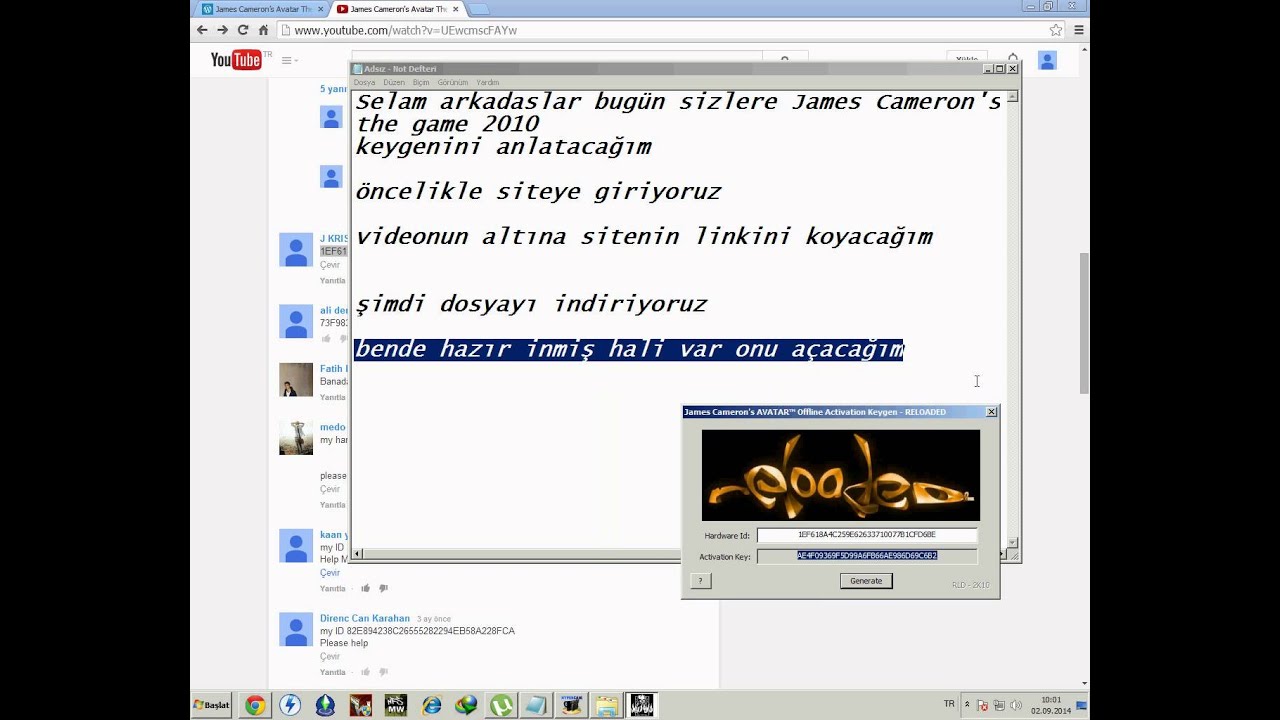Open the YouTube guide menu icon
1280x720 pixels.
290,61
